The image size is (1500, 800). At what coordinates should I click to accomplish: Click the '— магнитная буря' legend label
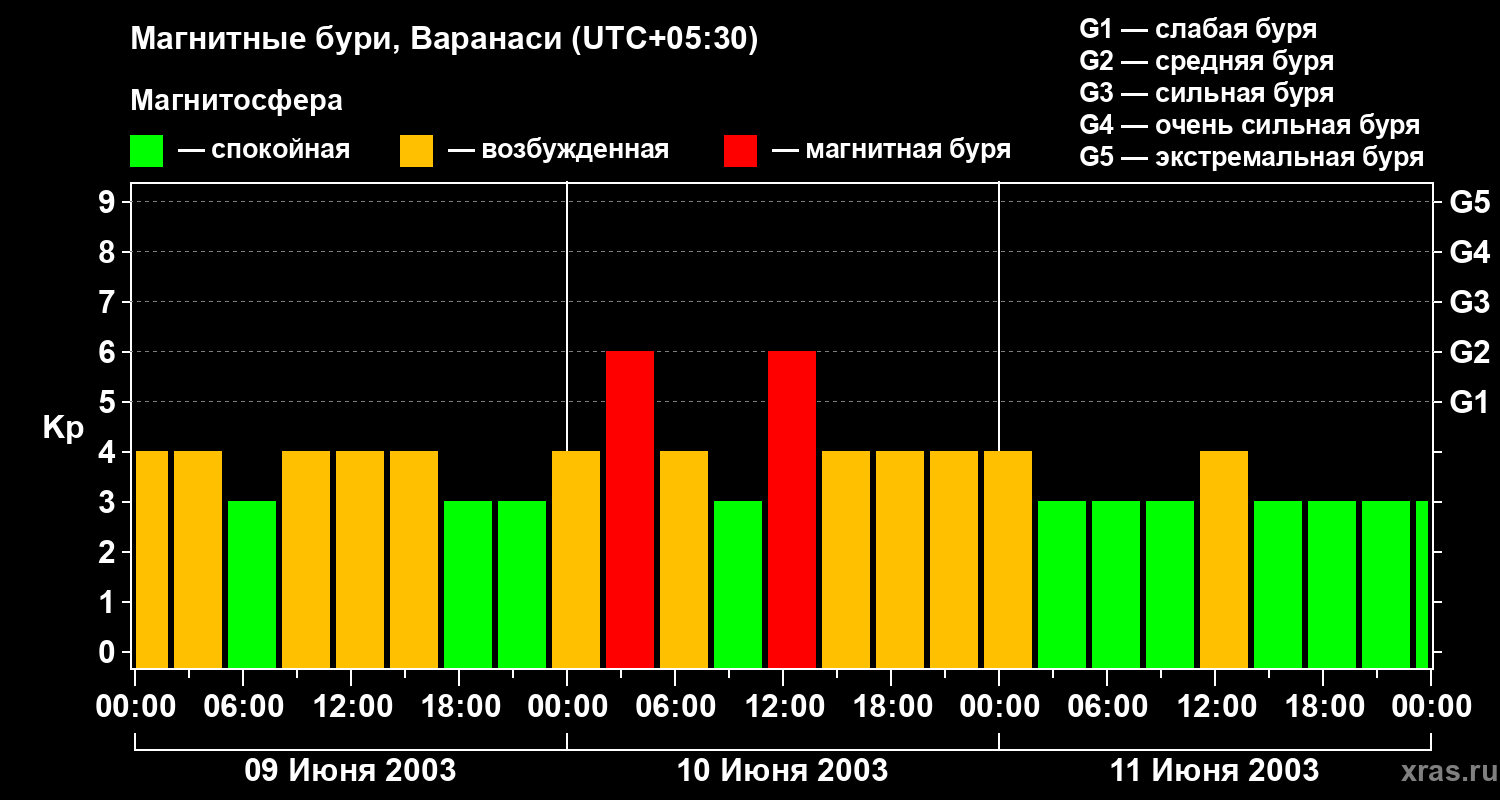tap(891, 150)
